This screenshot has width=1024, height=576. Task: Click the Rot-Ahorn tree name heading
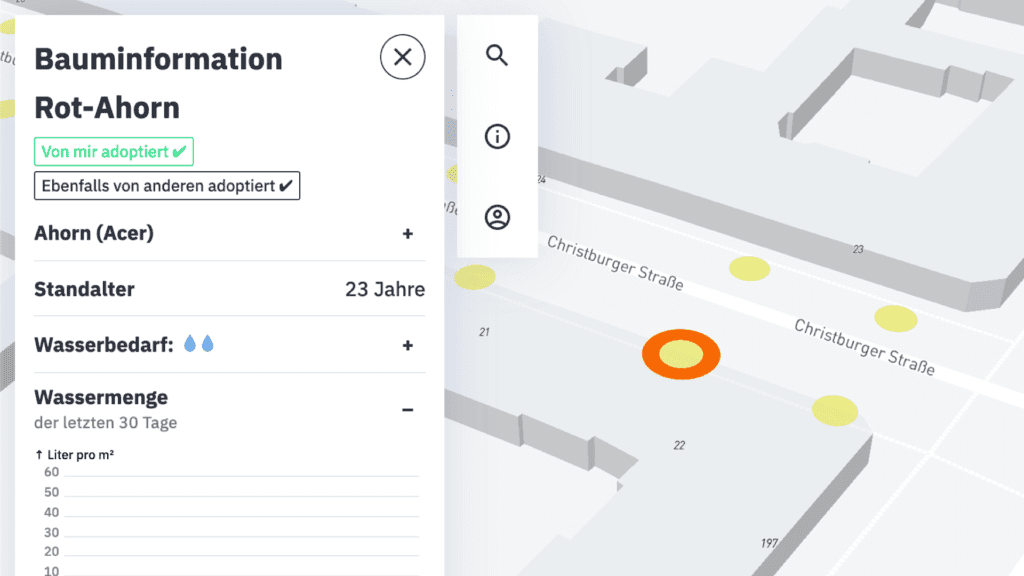(107, 108)
